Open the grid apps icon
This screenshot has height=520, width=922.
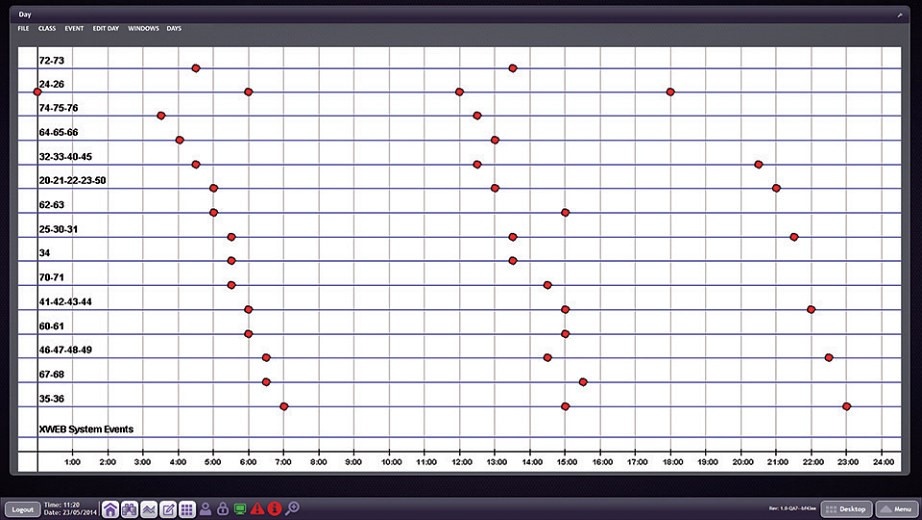(x=187, y=509)
